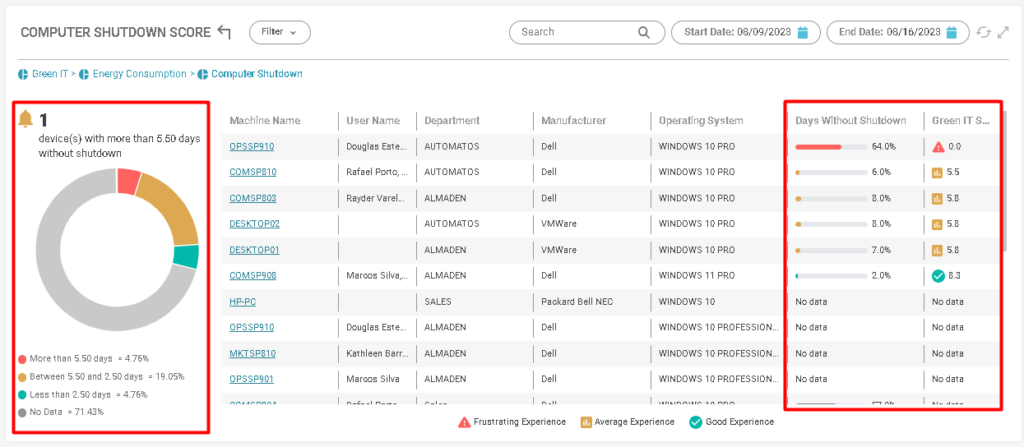The height and width of the screenshot is (447, 1024).
Task: Click the refresh icon in the top bar
Action: [983, 32]
